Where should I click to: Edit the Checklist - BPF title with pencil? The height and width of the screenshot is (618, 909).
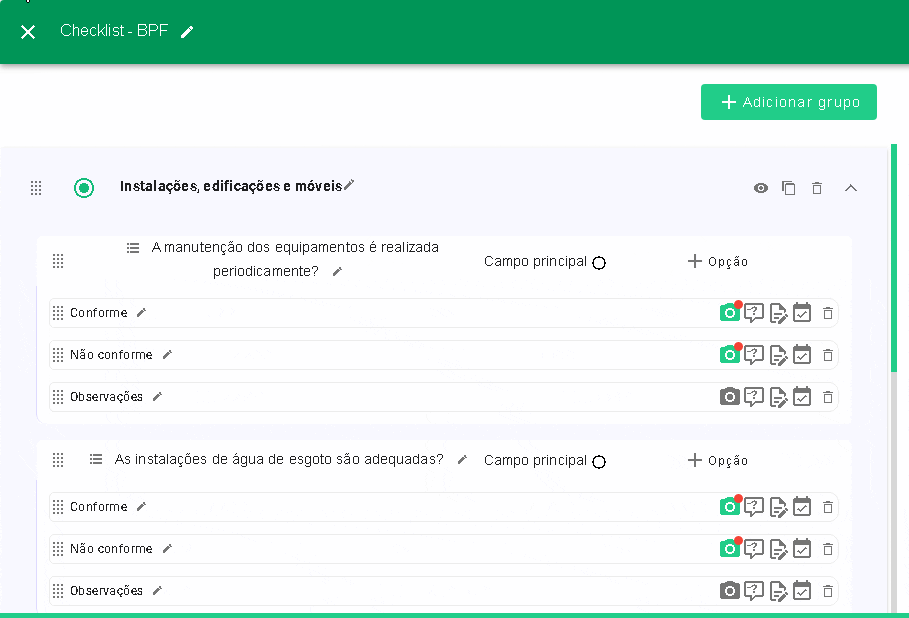[x=187, y=32]
